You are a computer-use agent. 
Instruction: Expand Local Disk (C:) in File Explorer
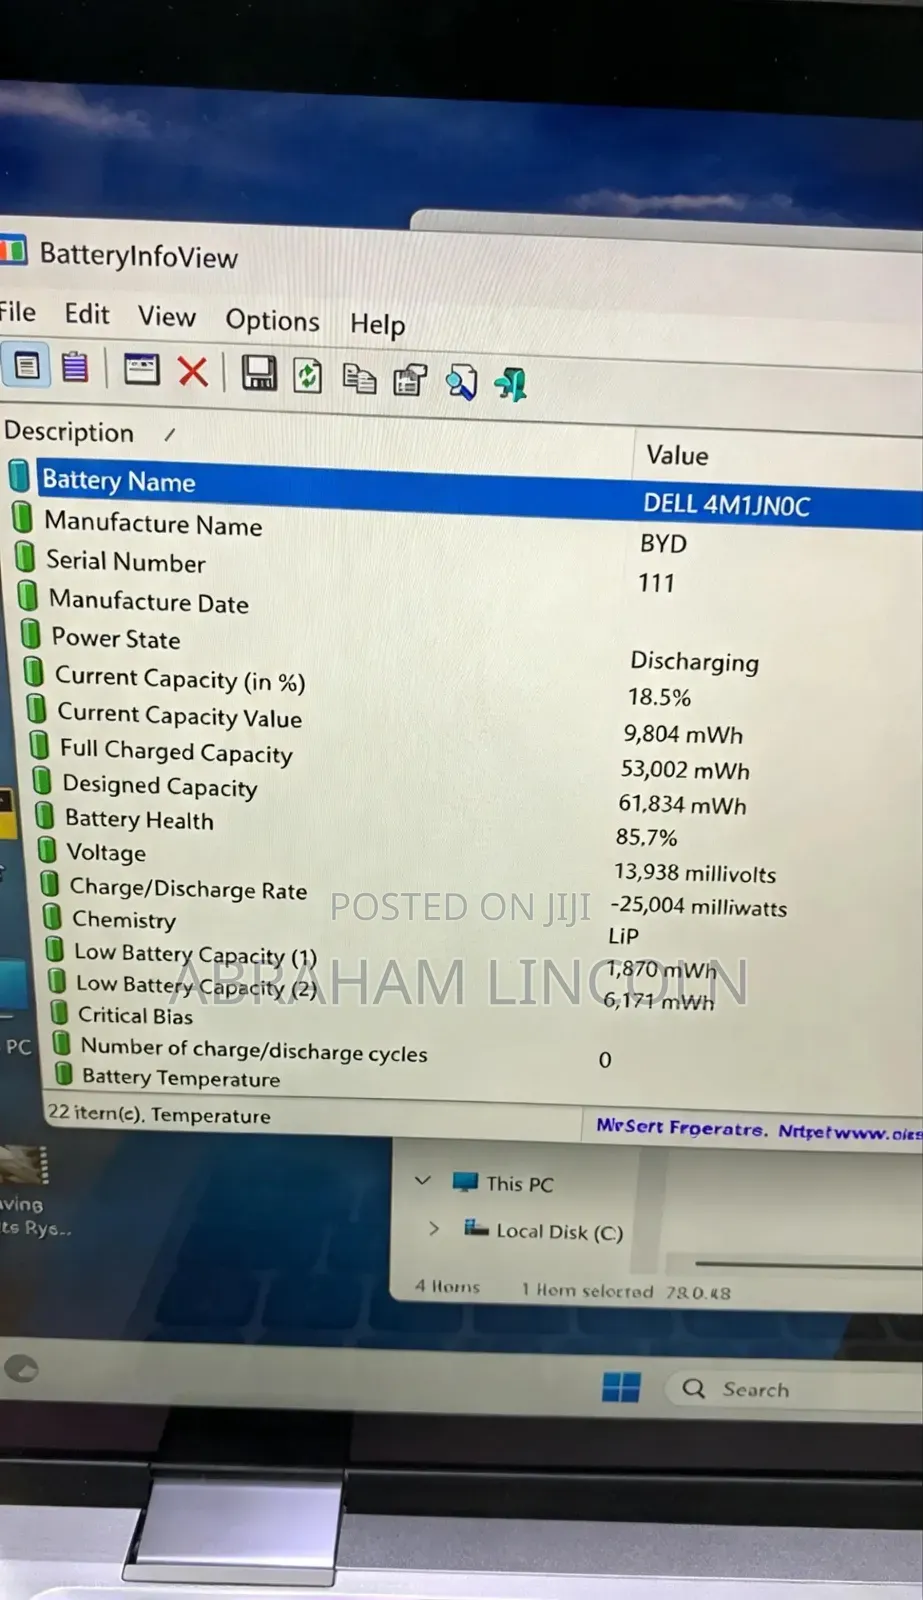433,1228
